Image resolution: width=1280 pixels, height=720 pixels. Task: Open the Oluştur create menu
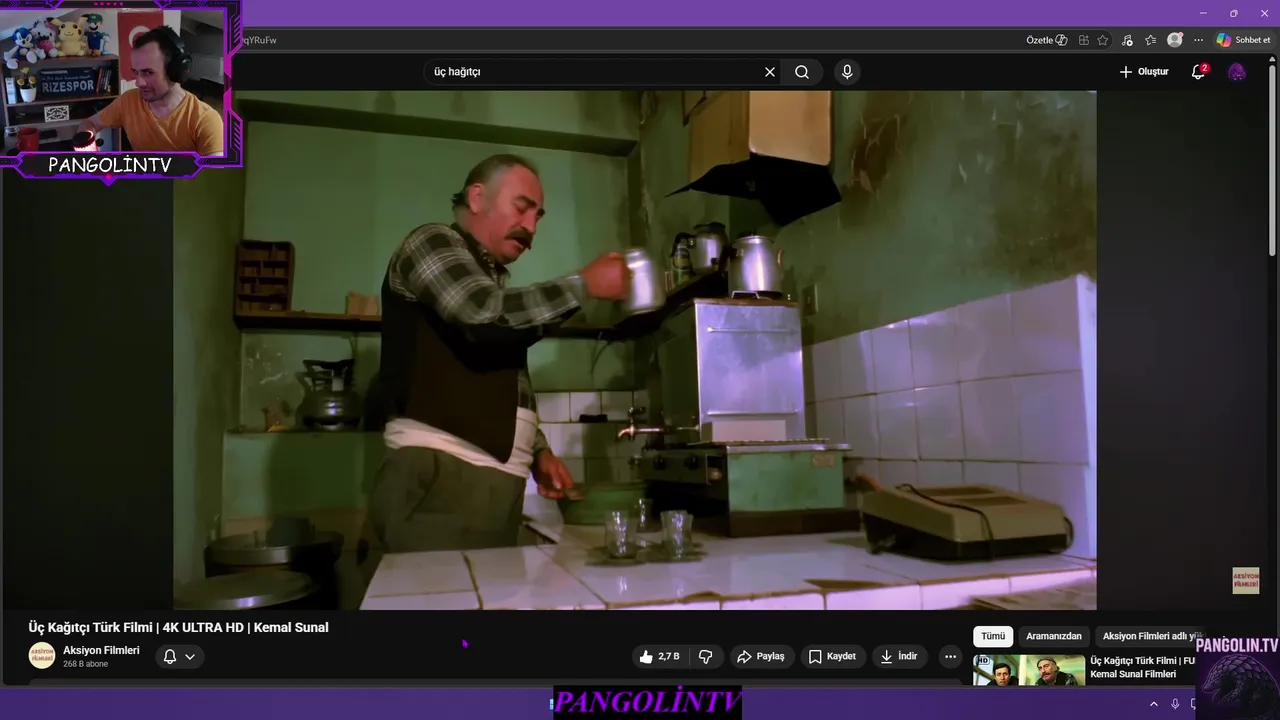pyautogui.click(x=1143, y=72)
